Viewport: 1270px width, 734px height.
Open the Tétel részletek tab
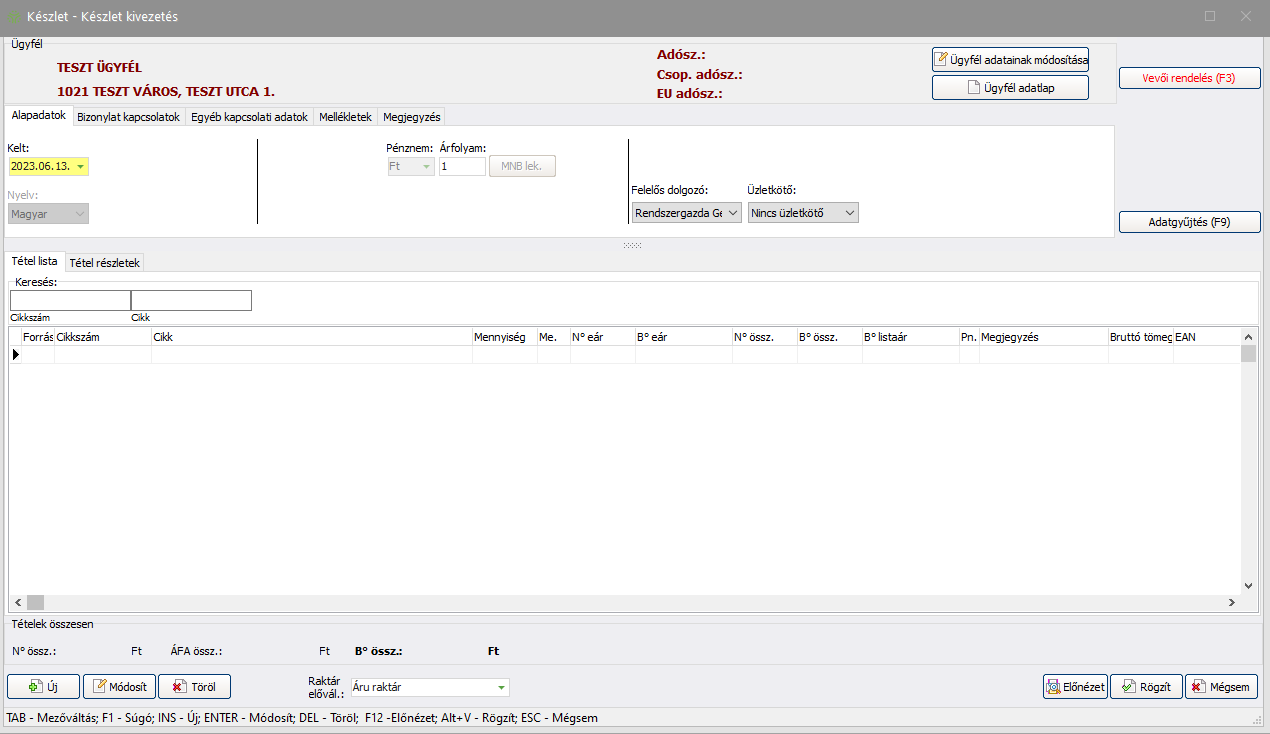tap(105, 263)
